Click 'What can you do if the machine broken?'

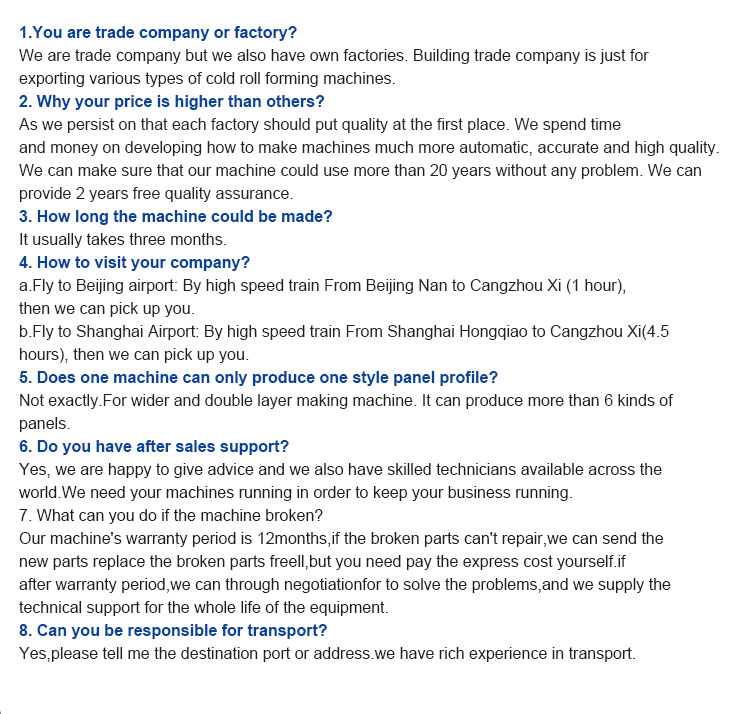171,516
